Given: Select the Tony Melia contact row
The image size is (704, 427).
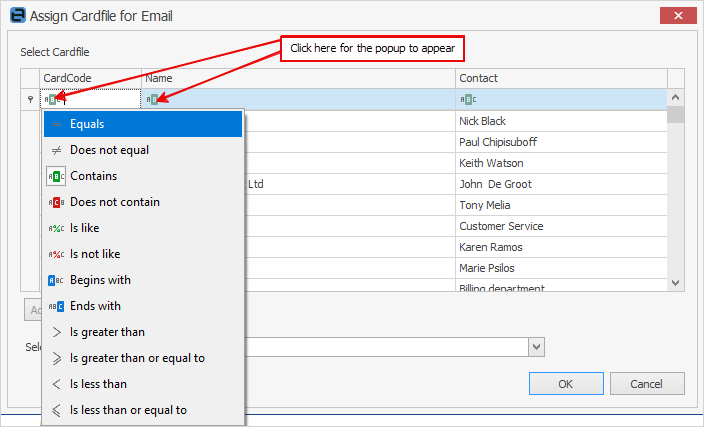Looking at the screenshot, I should tap(561, 205).
